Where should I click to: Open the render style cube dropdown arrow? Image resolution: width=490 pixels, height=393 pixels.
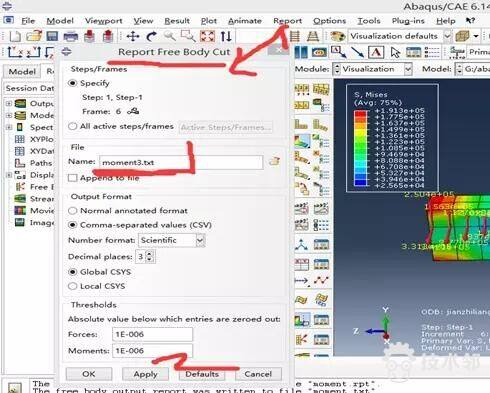tap(476, 36)
